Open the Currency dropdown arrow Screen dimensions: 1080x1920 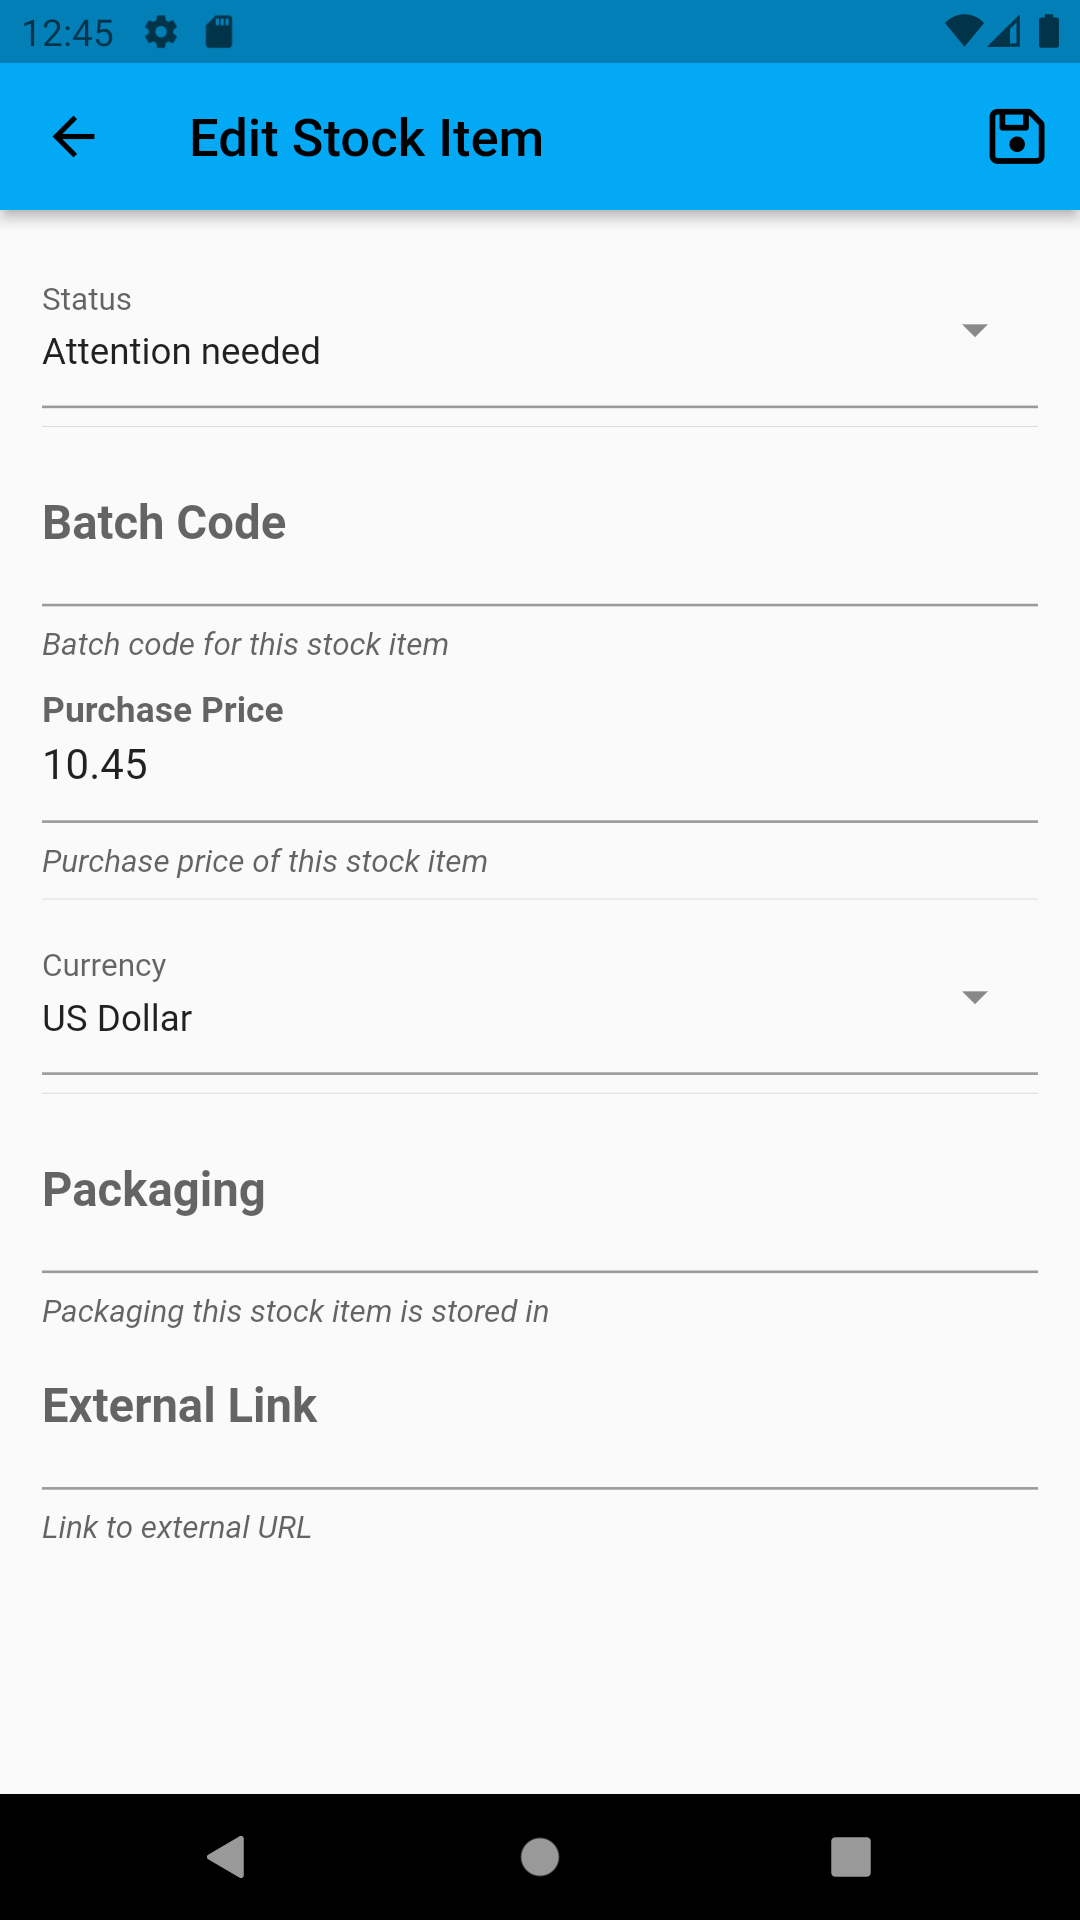(974, 997)
